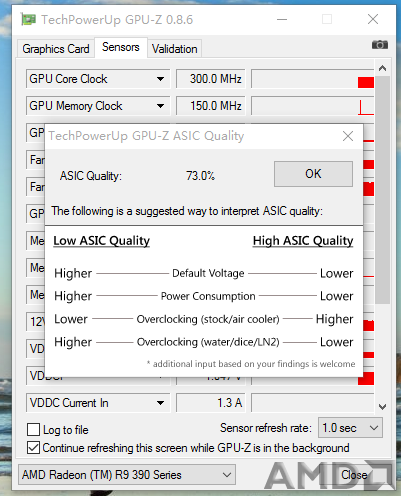401x496 pixels.
Task: Open the Validation tab
Action: point(175,49)
